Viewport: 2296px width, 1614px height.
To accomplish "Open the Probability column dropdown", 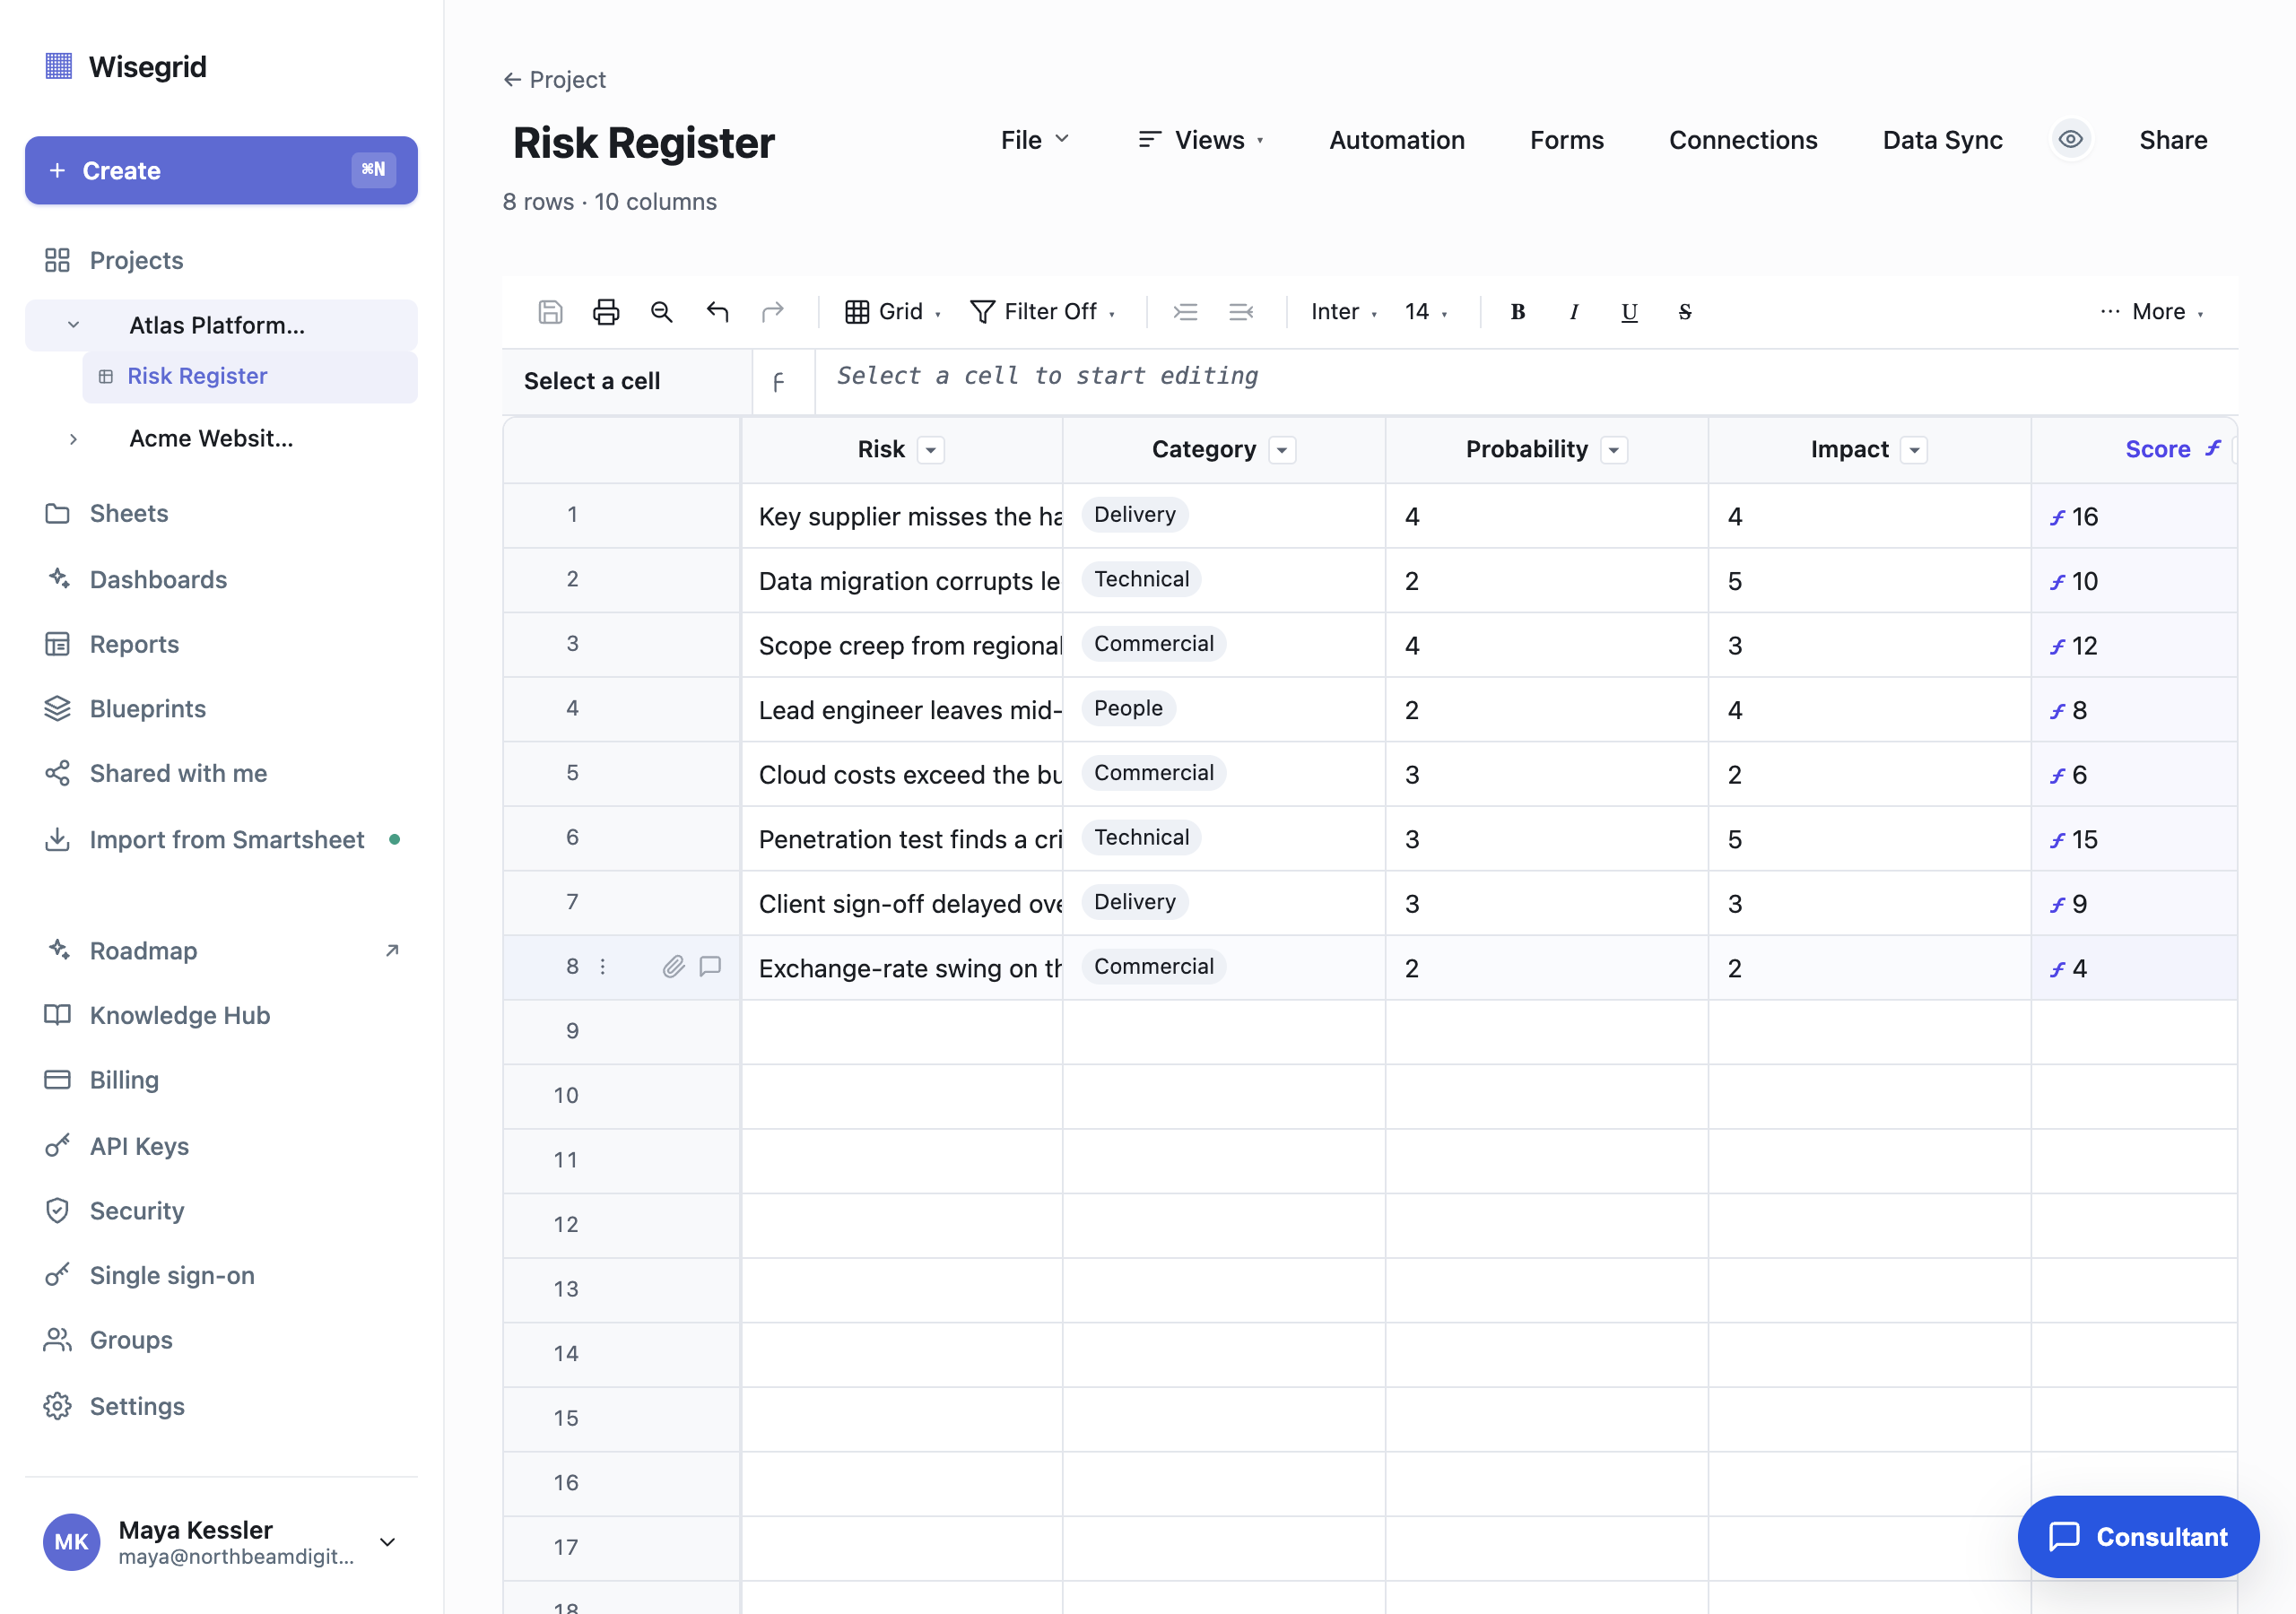I will tap(1614, 450).
